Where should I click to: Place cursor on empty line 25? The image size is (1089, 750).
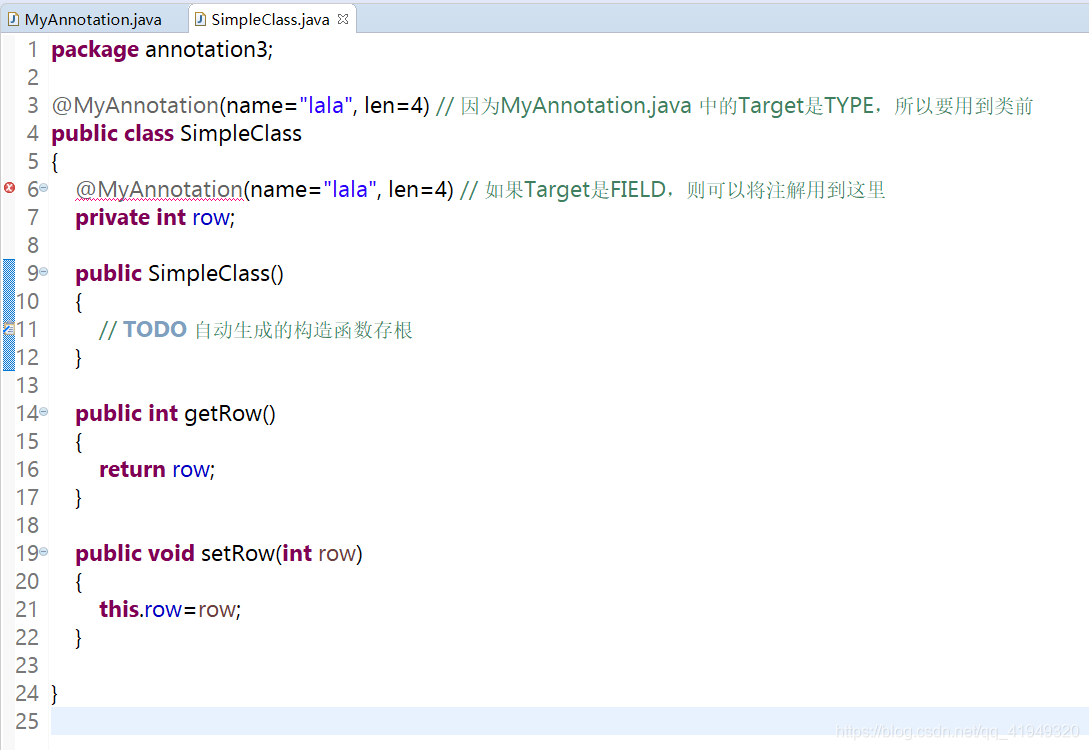570,721
